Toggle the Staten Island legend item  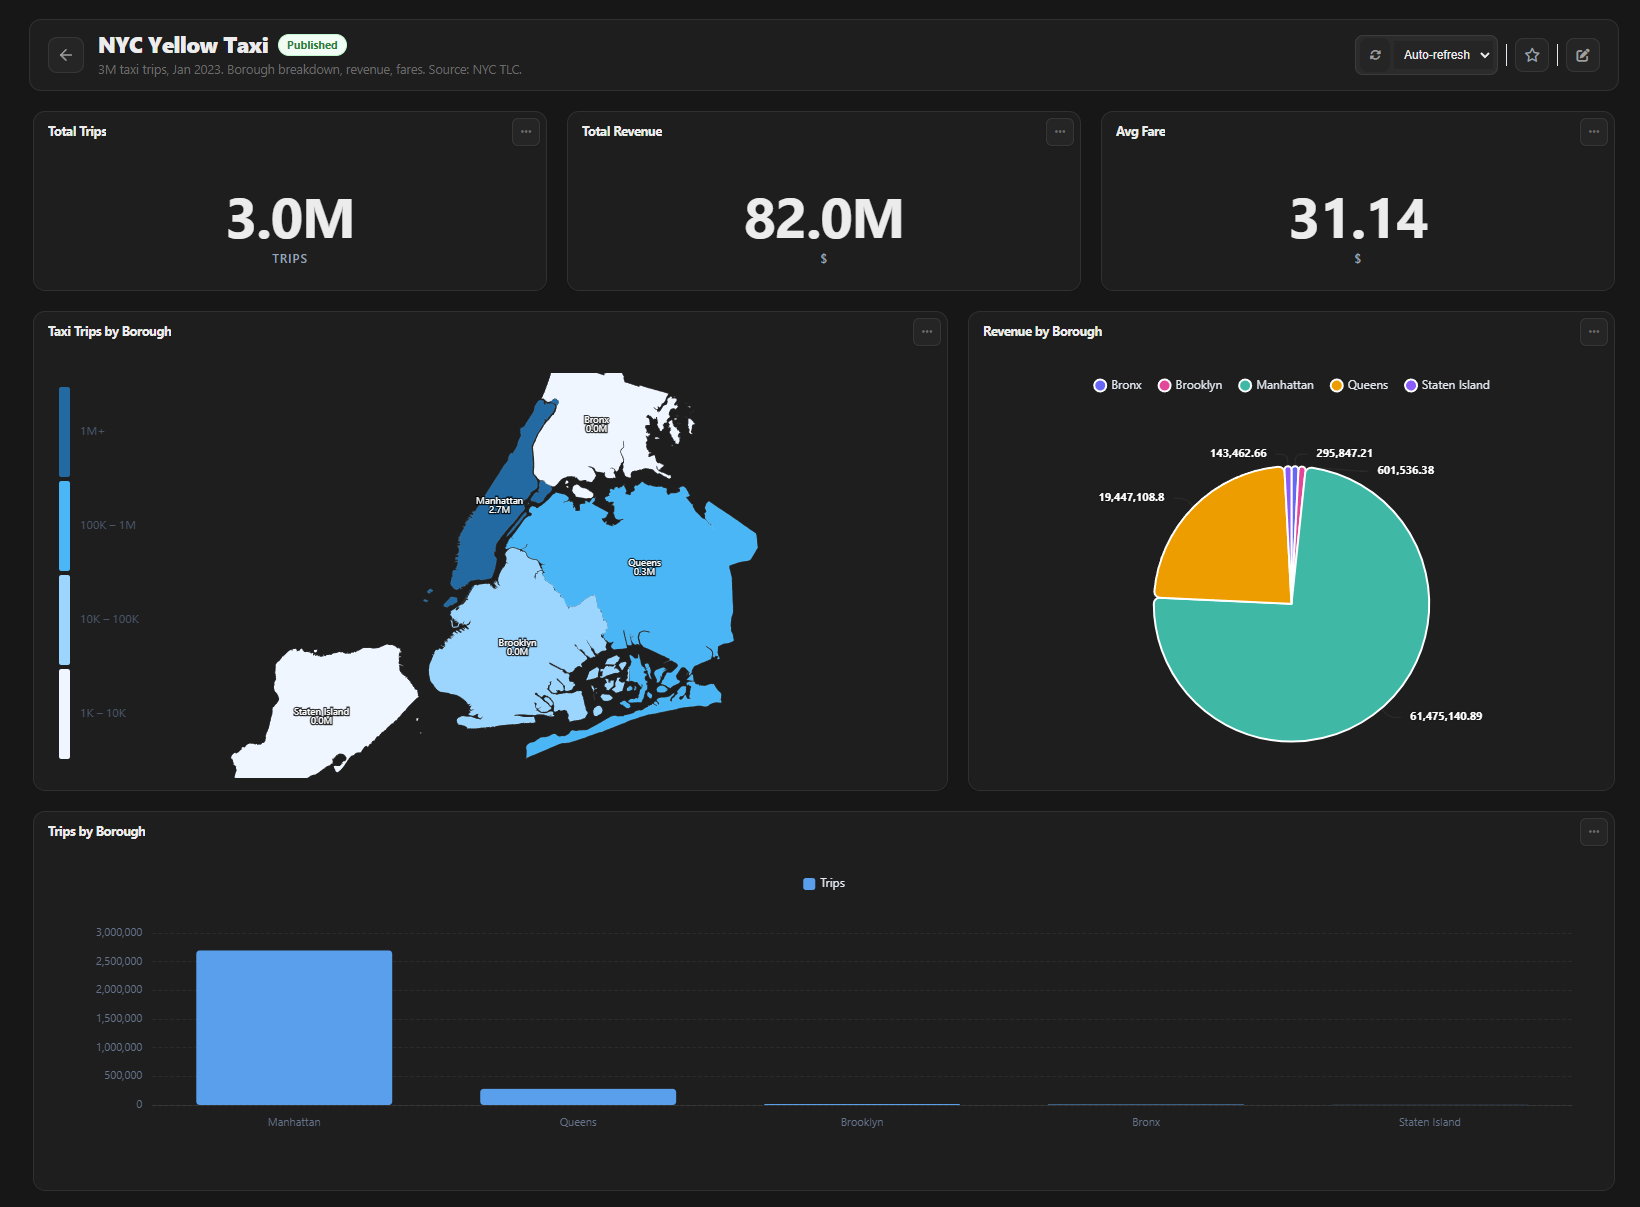pyautogui.click(x=1447, y=385)
